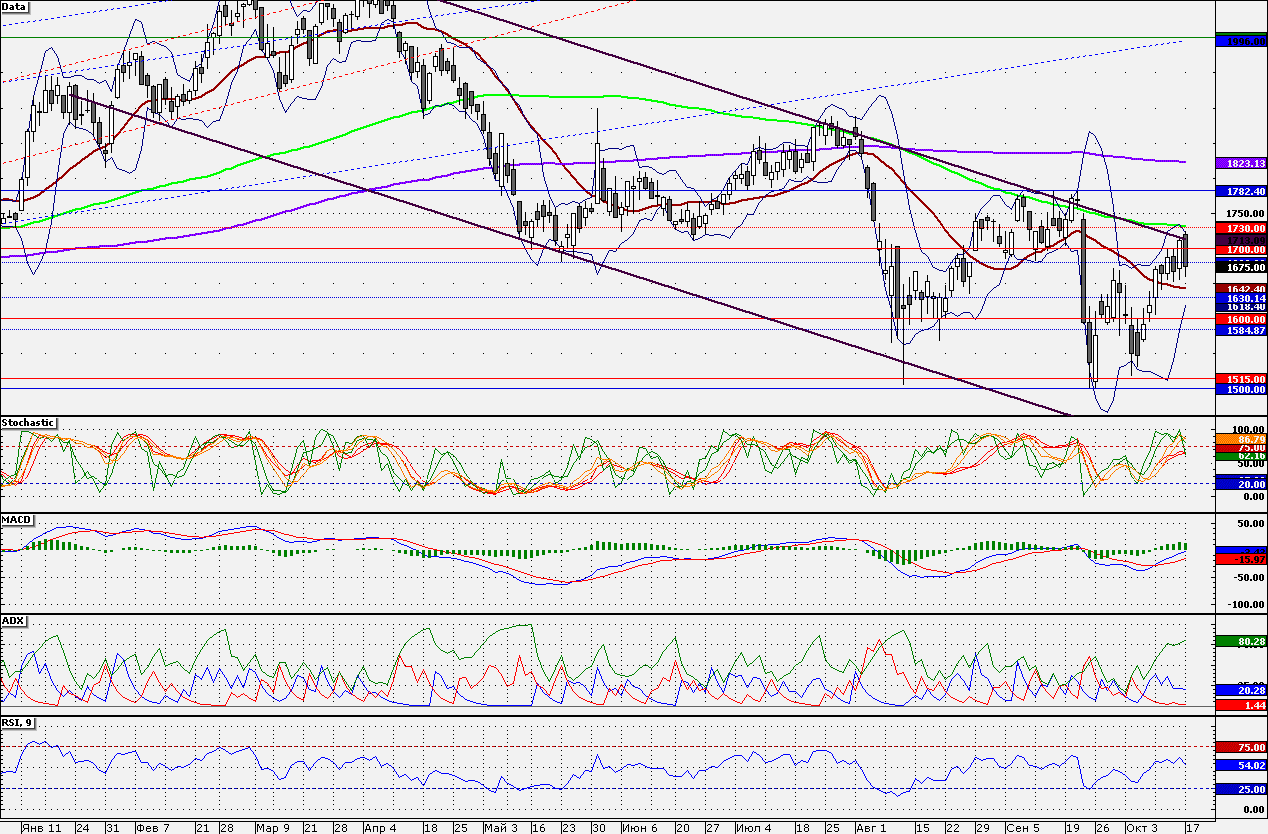Click the RSI, 9 panel label
The image size is (1268, 834).
pos(18,721)
